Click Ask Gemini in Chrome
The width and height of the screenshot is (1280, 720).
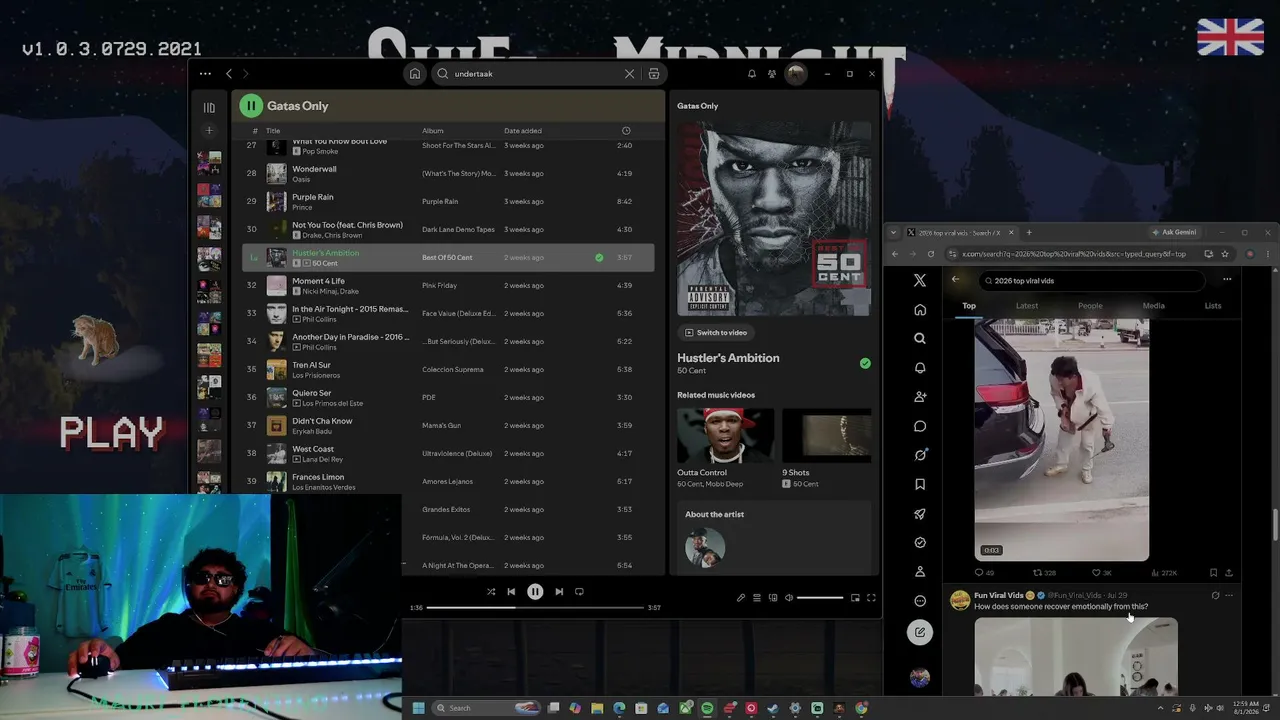[x=1174, y=232]
